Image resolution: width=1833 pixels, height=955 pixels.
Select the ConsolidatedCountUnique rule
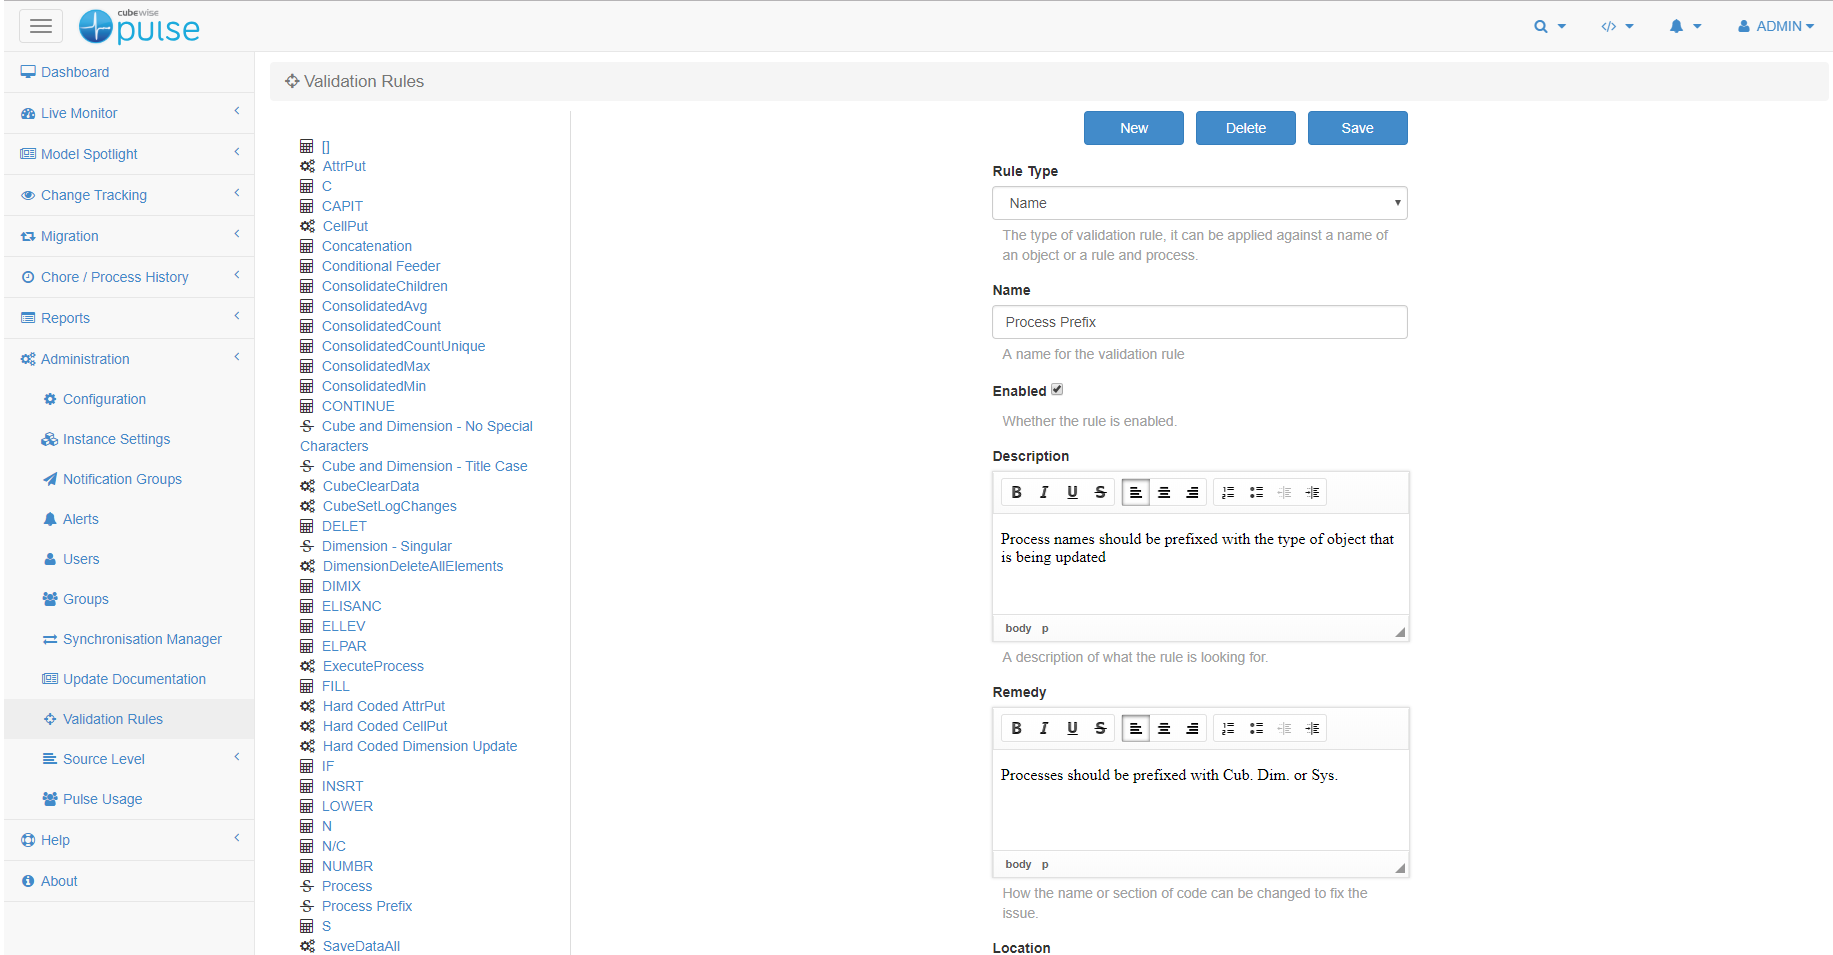pyautogui.click(x=403, y=346)
